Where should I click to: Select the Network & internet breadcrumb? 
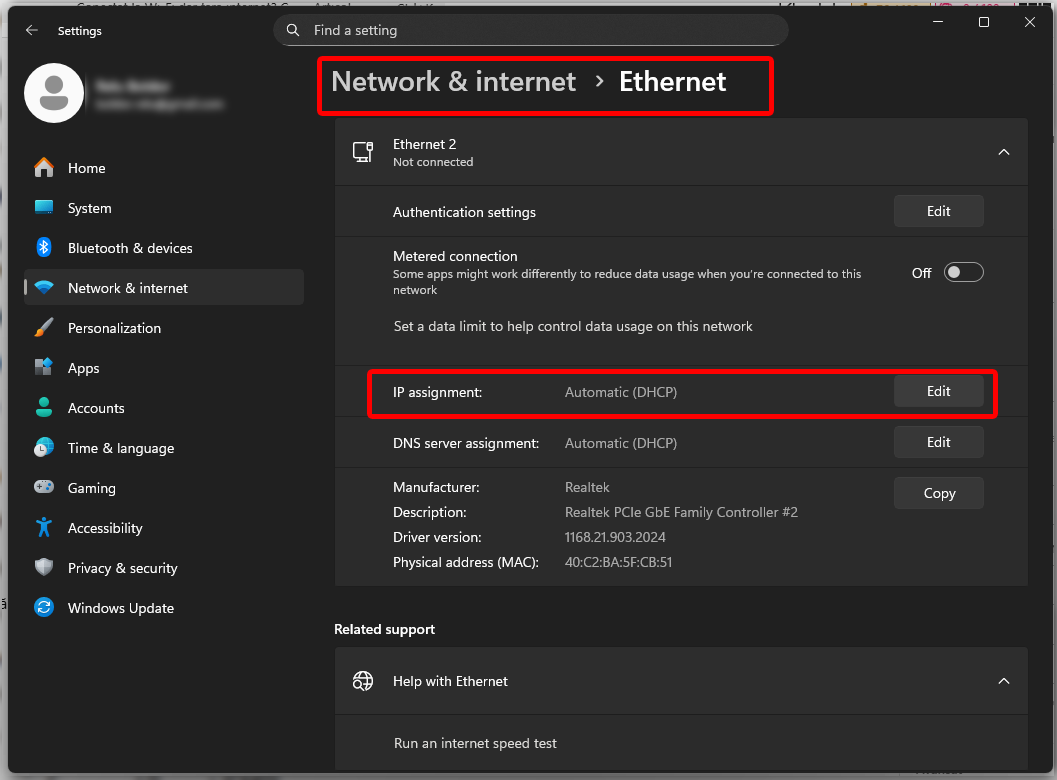452,82
